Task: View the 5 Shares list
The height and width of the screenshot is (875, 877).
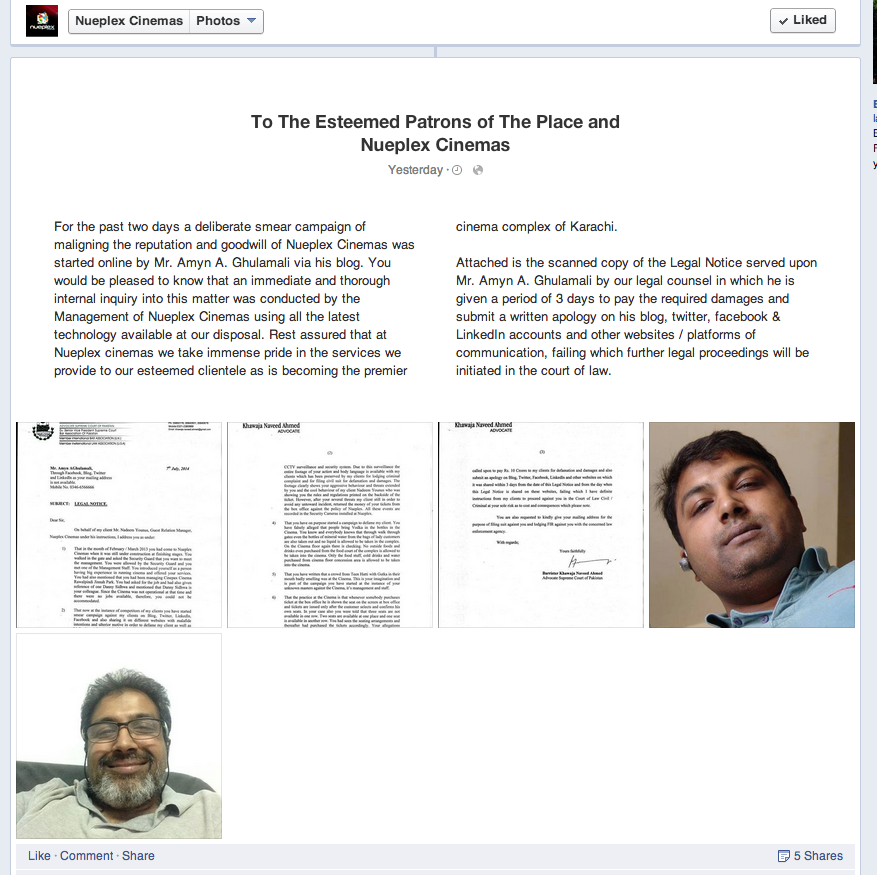Action: pos(818,856)
